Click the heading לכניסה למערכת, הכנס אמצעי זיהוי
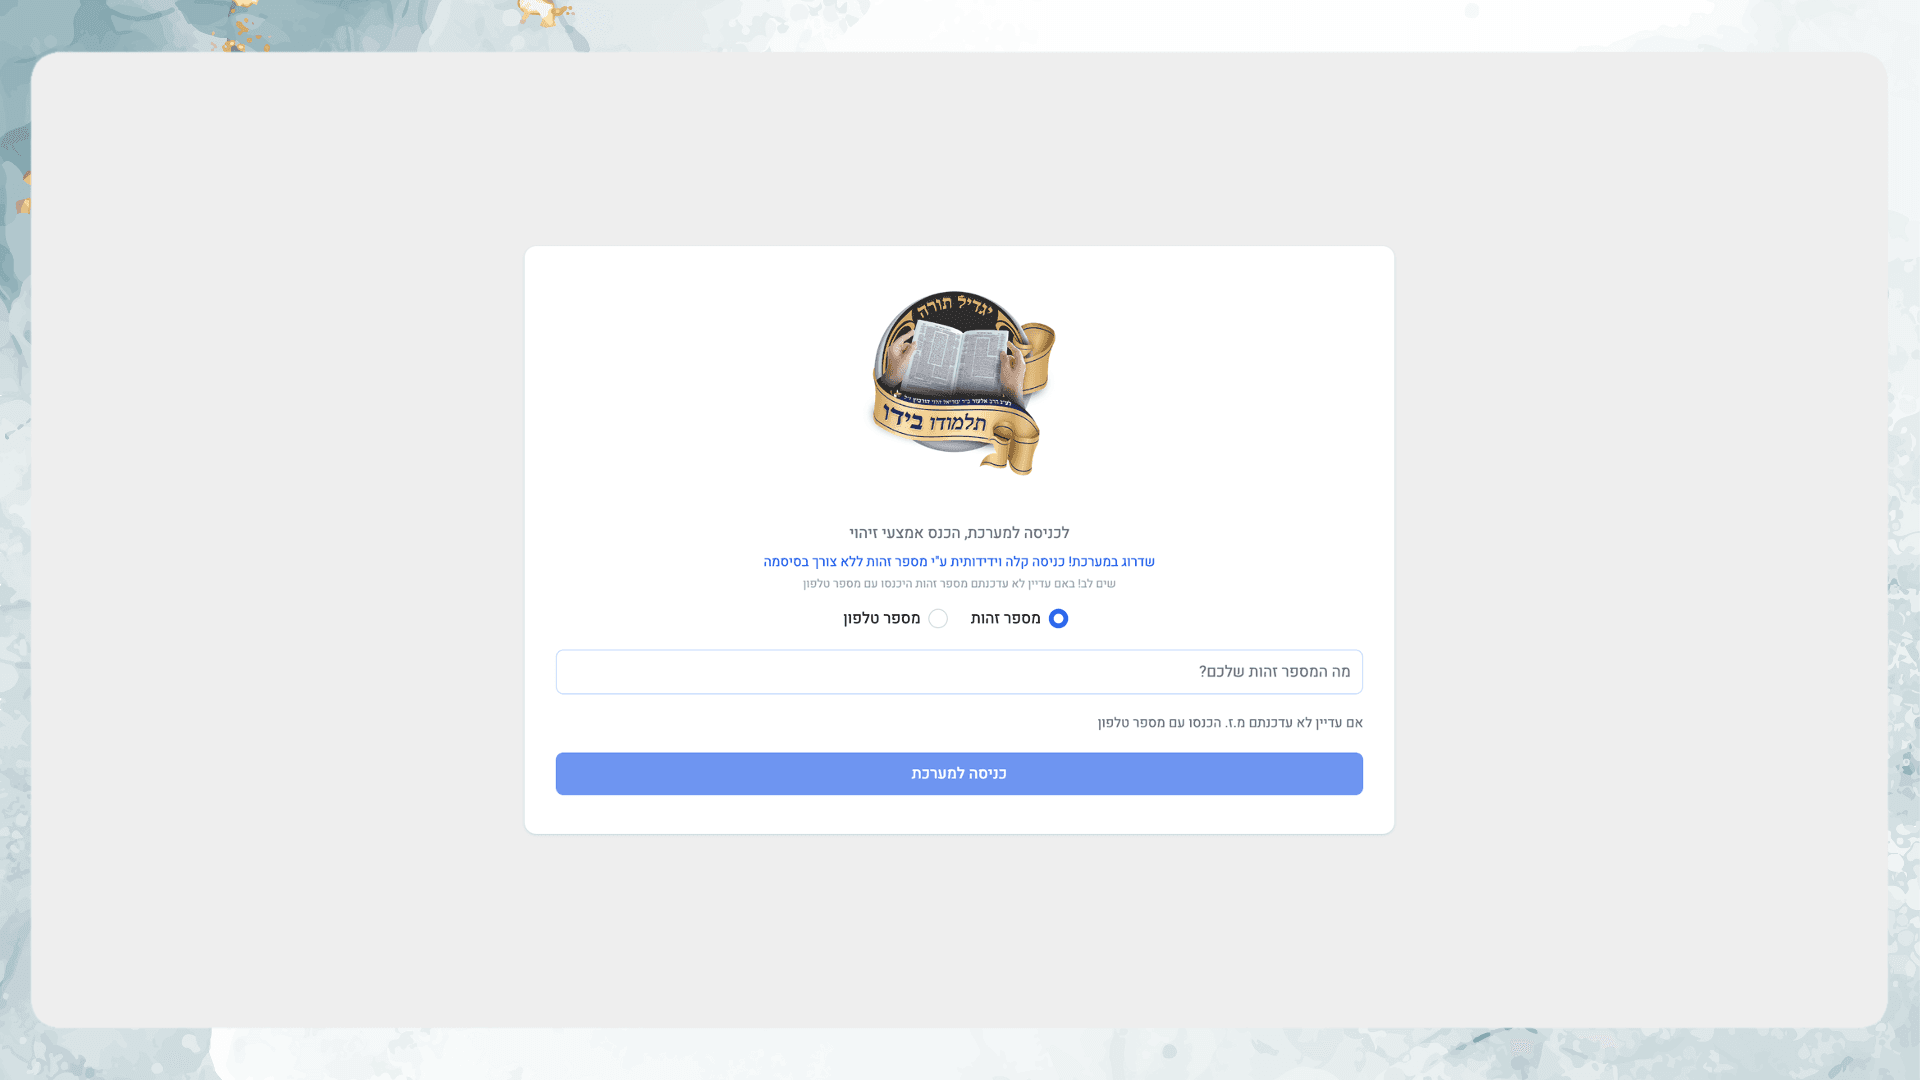This screenshot has height=1080, width=1920. pyautogui.click(x=959, y=533)
